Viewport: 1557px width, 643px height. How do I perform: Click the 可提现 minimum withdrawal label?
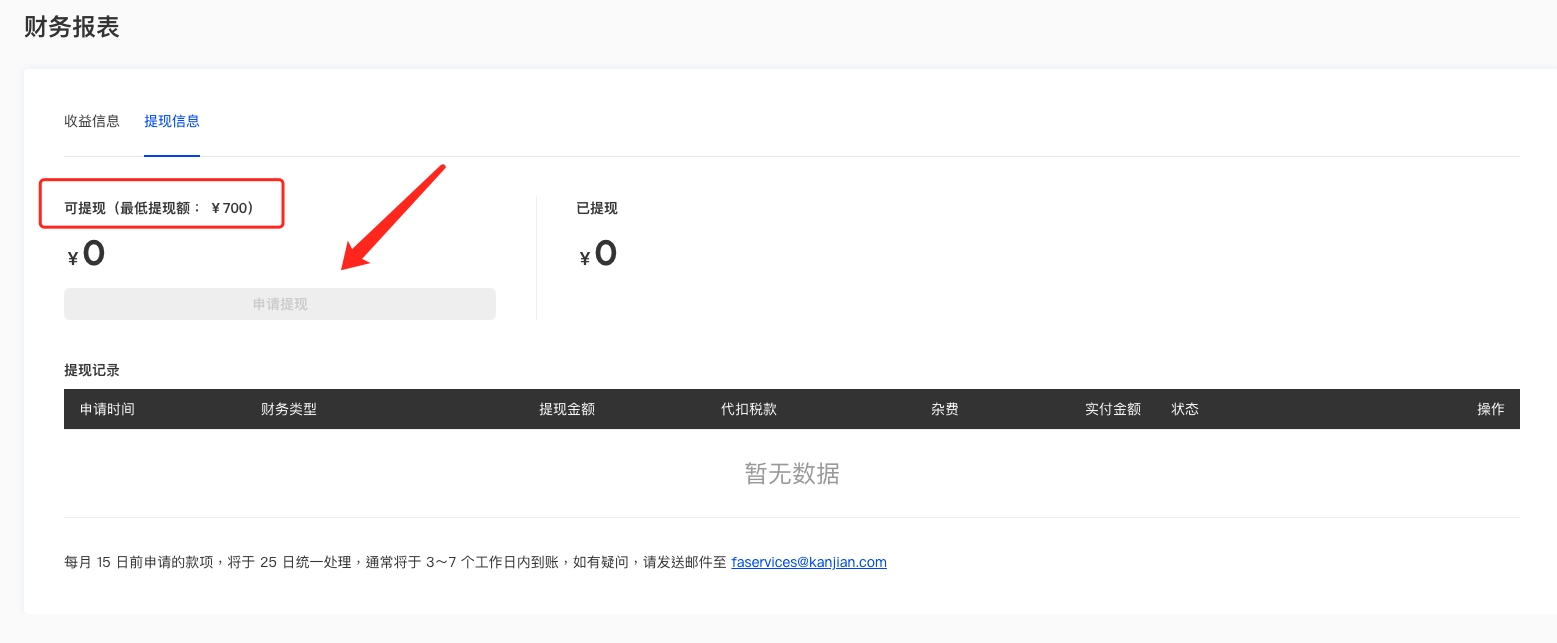tap(160, 208)
